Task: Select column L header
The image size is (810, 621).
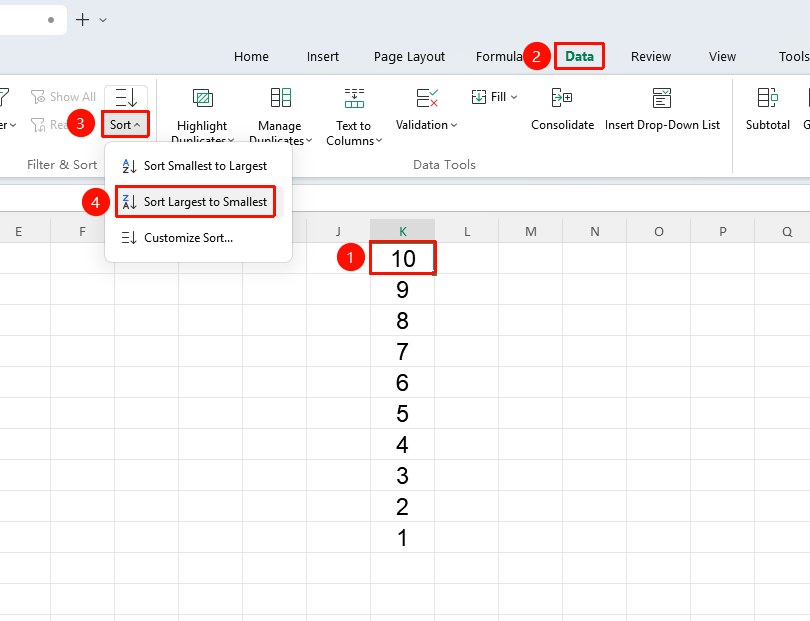Action: point(466,231)
